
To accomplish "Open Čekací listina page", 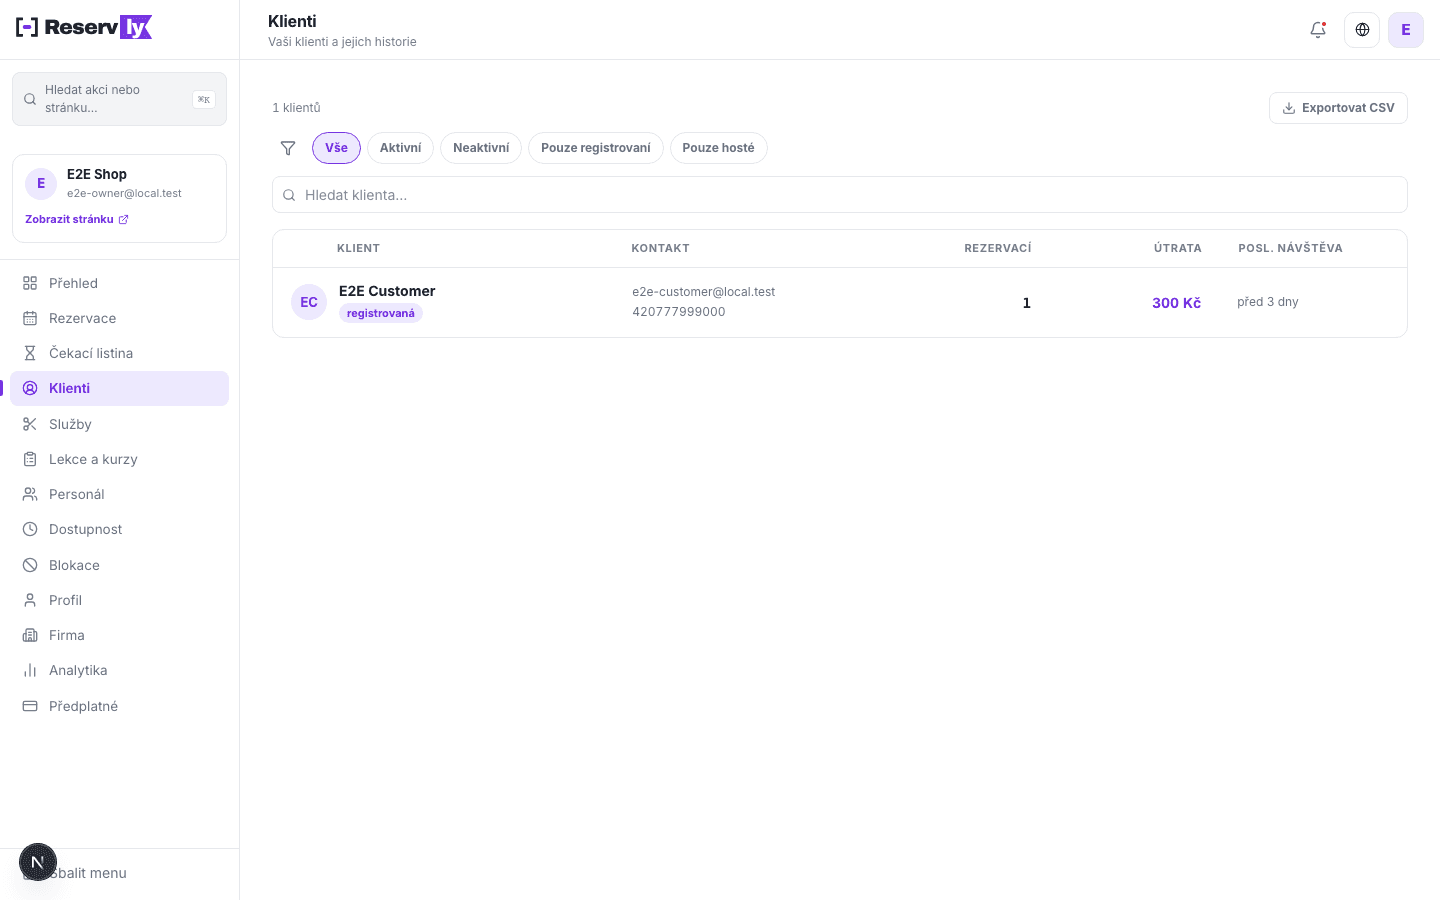I will tap(119, 353).
